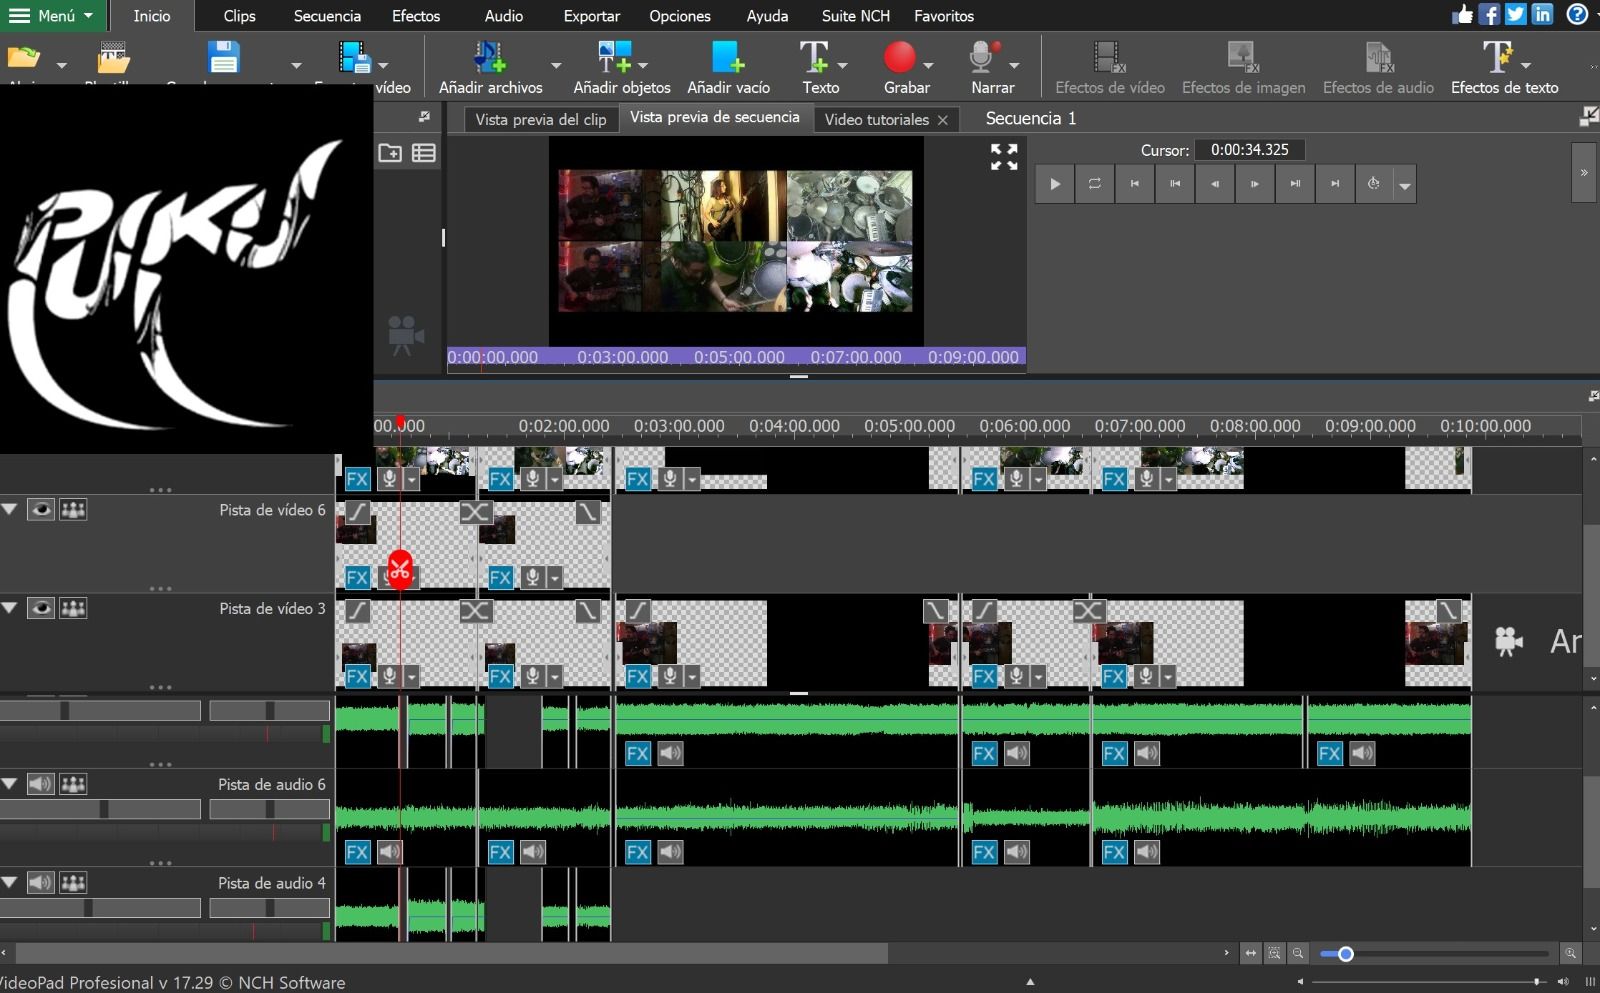Mute Pista de audio 6
Viewport: 1600px width, 993px height.
click(x=40, y=784)
